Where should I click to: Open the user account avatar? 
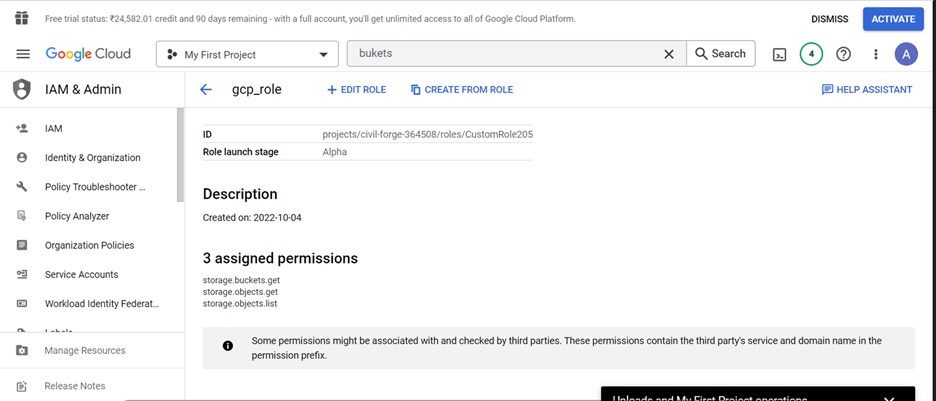tap(906, 54)
